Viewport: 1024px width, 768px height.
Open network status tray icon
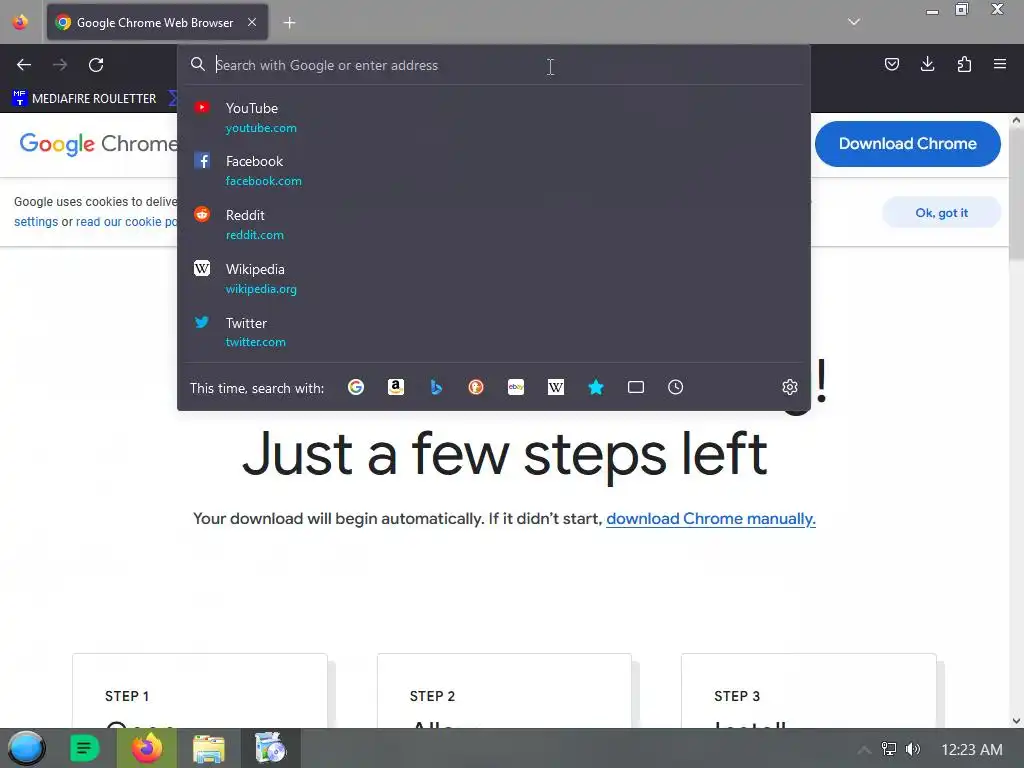[889, 749]
